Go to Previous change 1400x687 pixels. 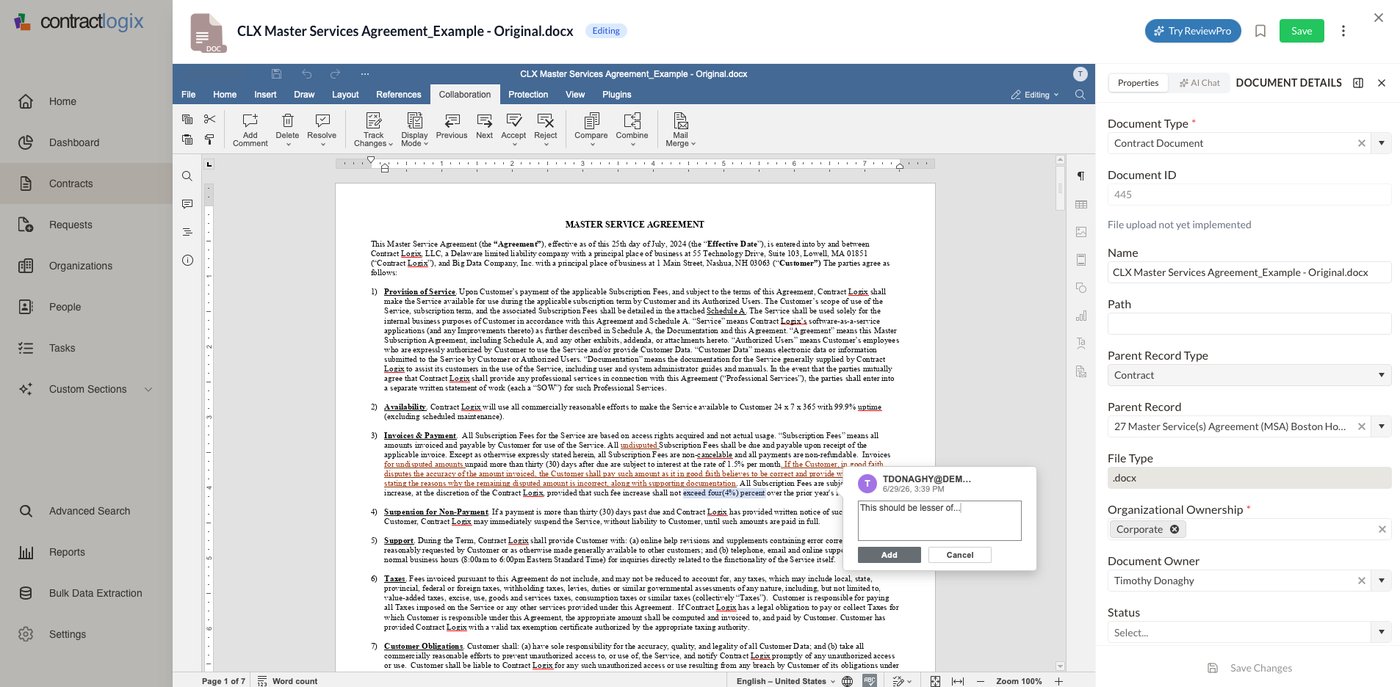click(451, 125)
